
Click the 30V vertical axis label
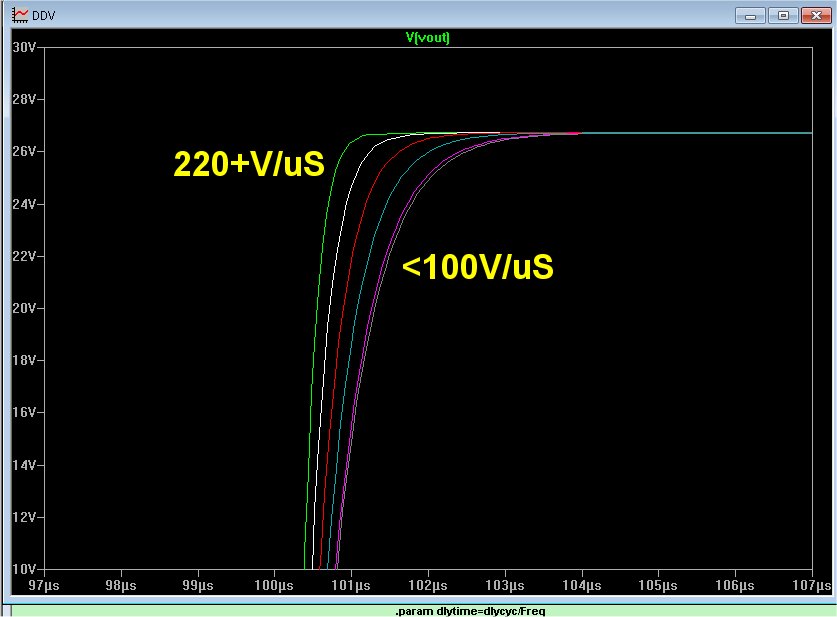24,48
